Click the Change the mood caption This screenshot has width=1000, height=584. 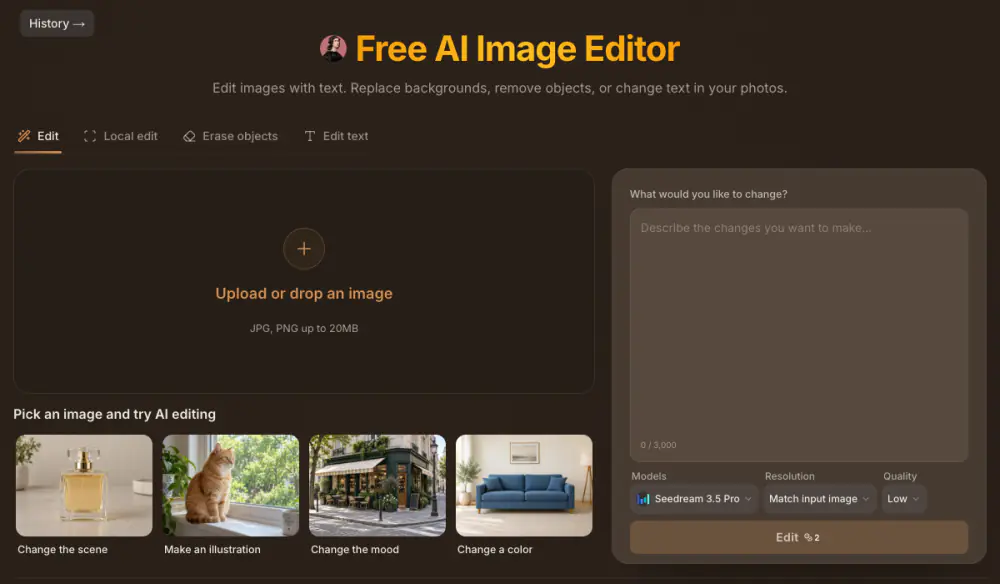click(x=355, y=550)
